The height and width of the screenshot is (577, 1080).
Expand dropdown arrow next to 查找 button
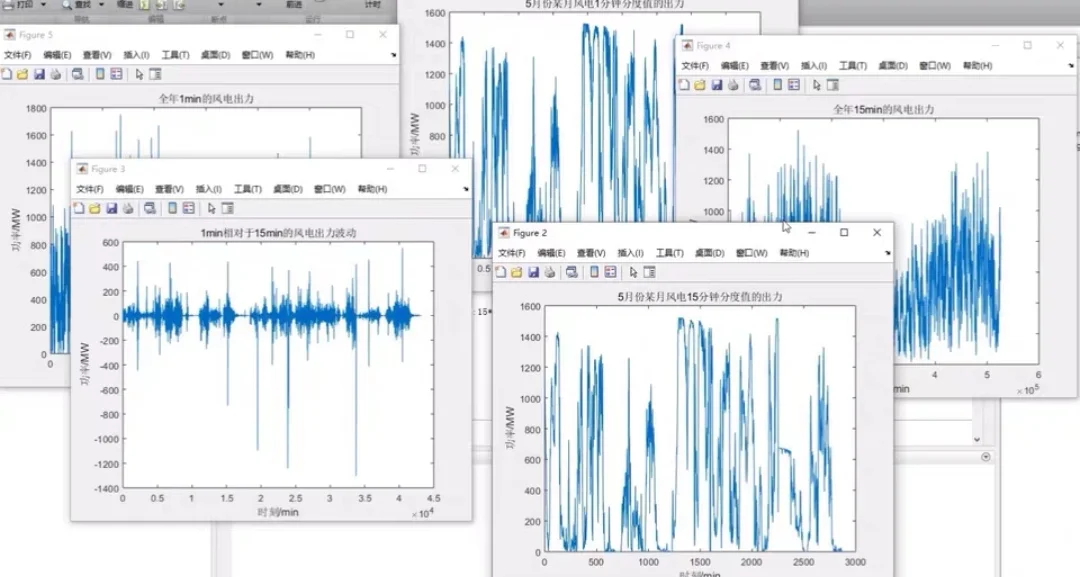click(x=102, y=5)
